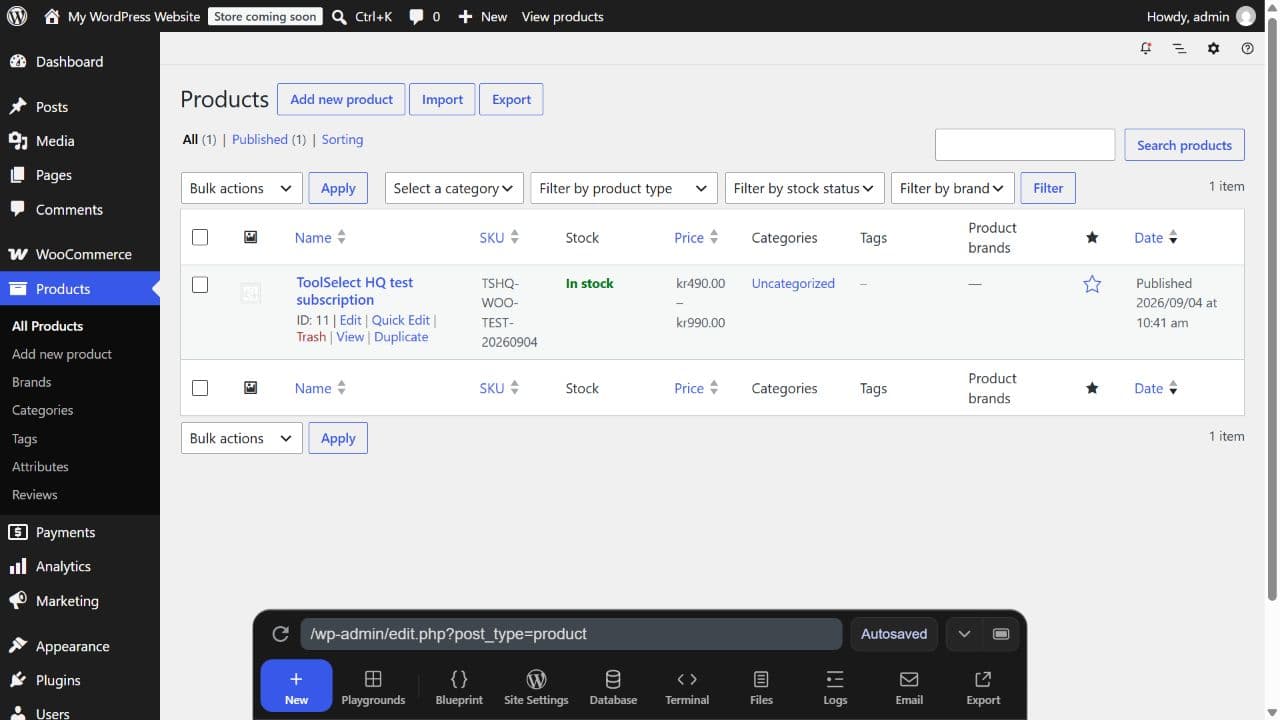1280x720 pixels.
Task: Open the Blueprint braces icon
Action: (x=459, y=687)
